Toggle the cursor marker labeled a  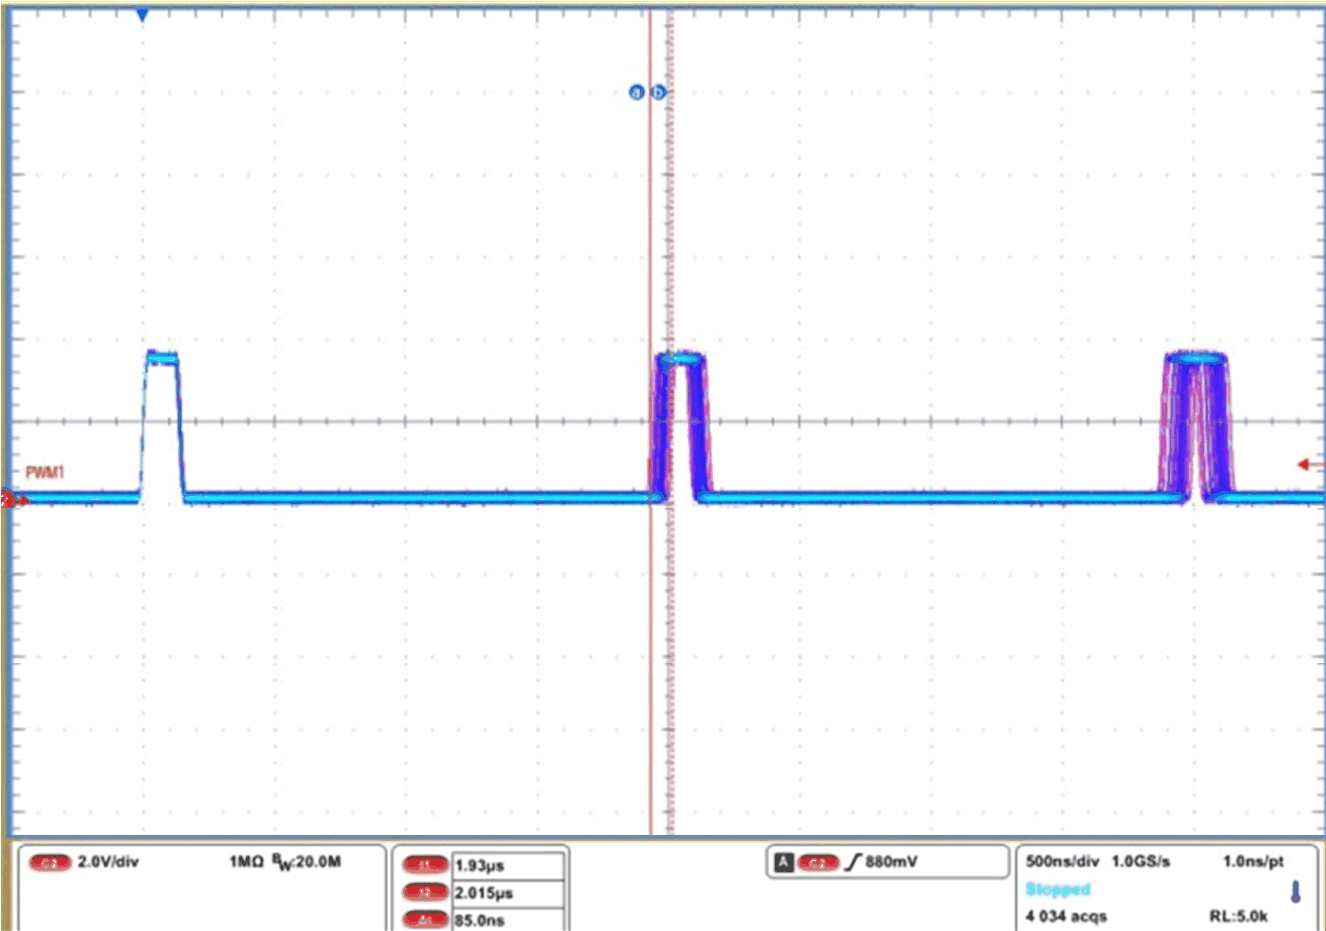[635, 93]
